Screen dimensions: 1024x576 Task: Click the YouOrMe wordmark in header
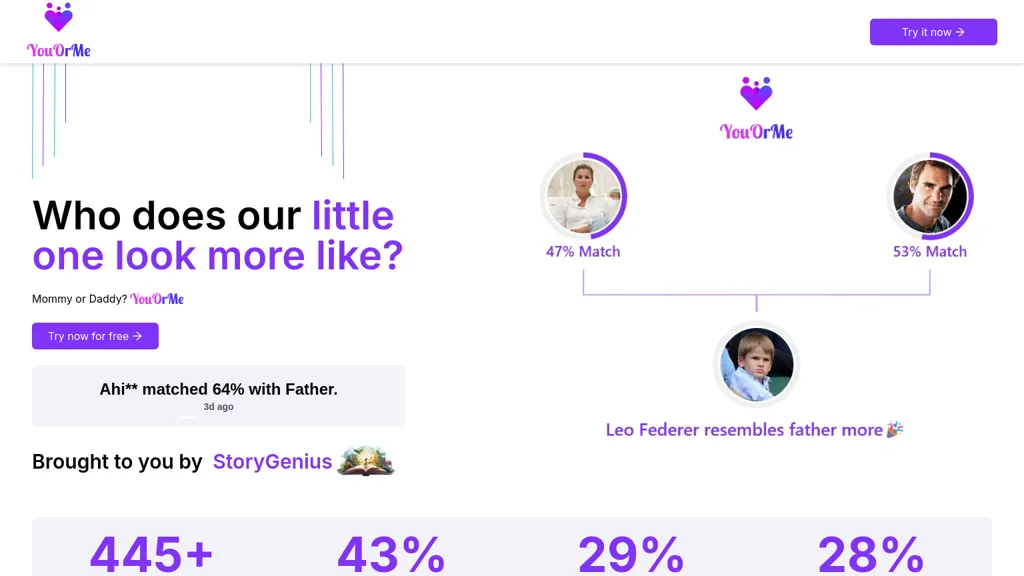(x=59, y=50)
